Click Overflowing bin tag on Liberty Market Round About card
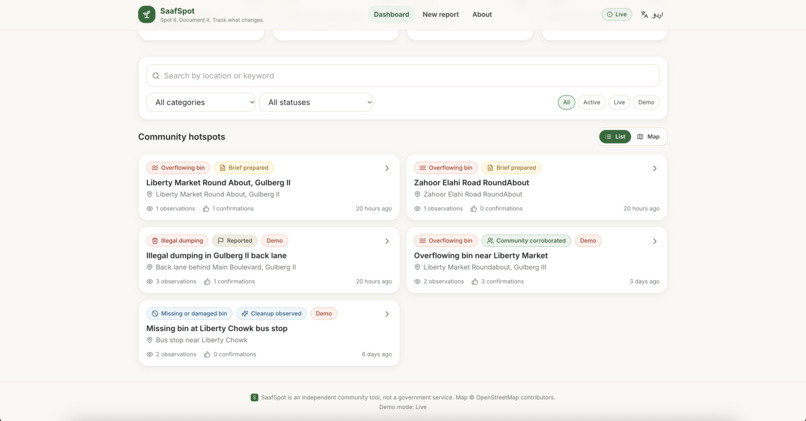Image resolution: width=806 pixels, height=421 pixels. (x=178, y=168)
